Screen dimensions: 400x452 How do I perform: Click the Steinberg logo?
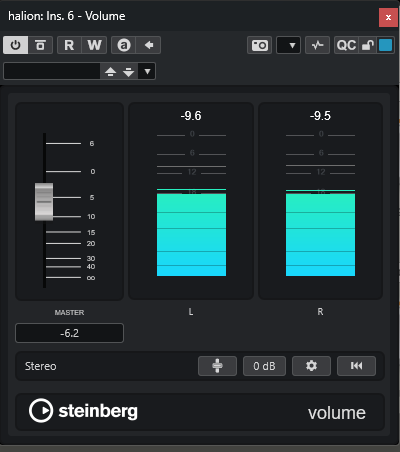pos(83,411)
